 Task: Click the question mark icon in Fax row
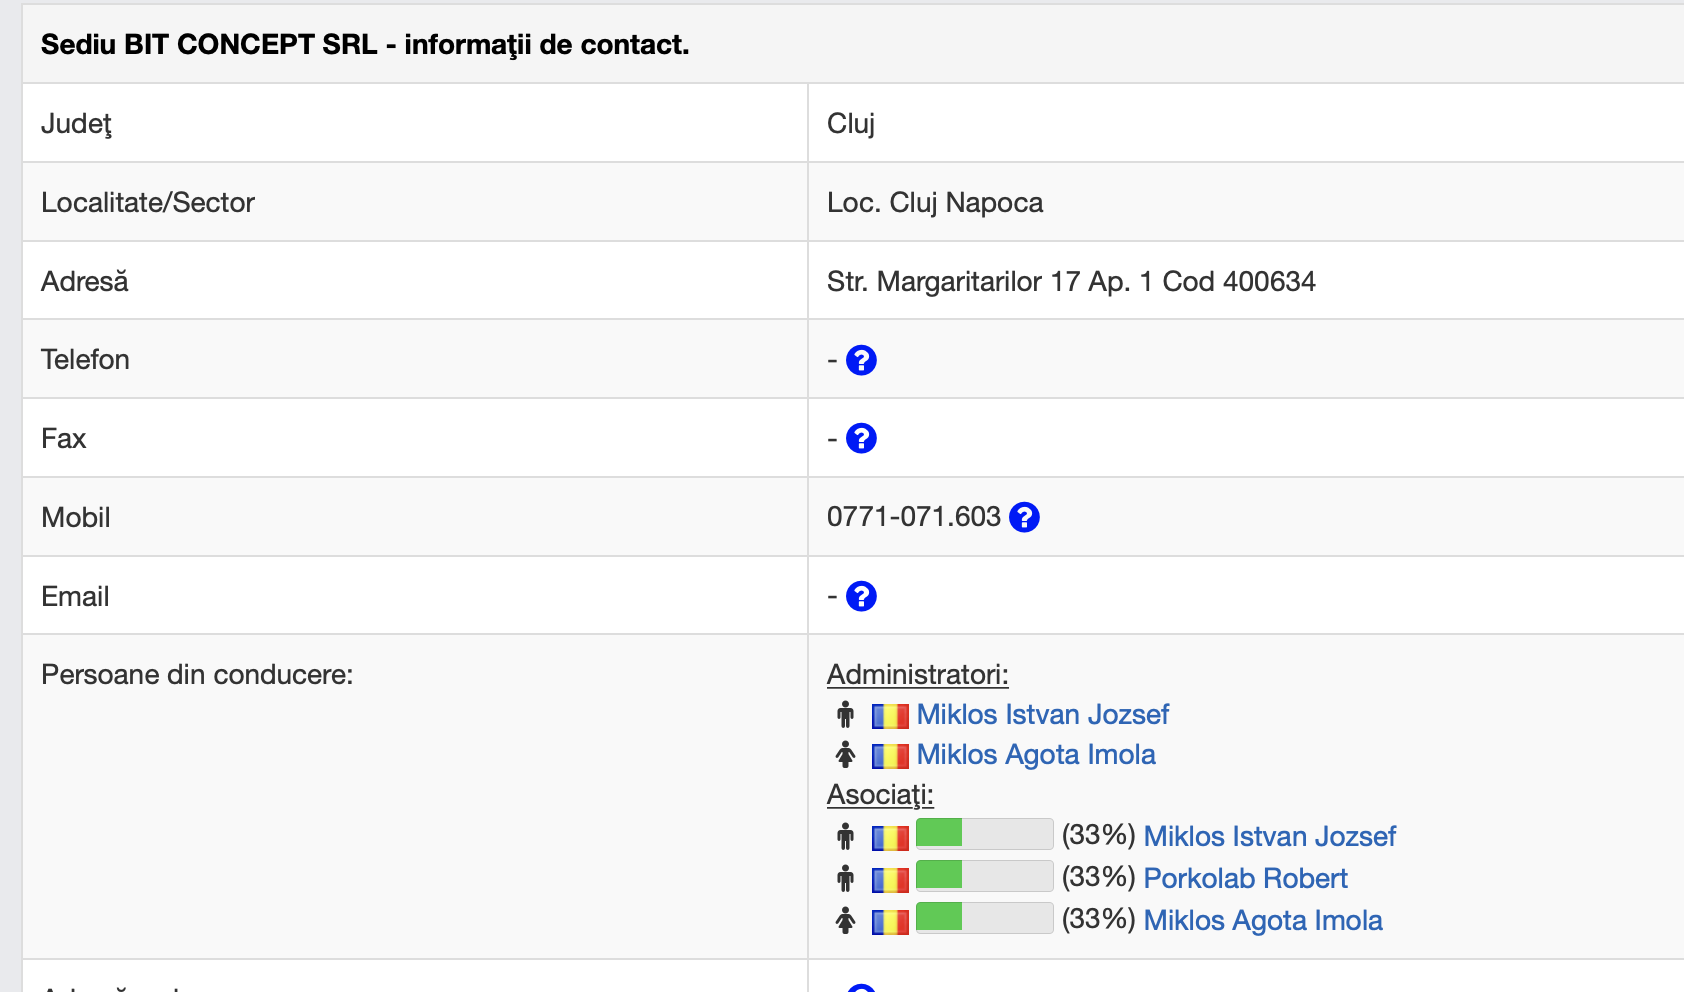point(861,438)
